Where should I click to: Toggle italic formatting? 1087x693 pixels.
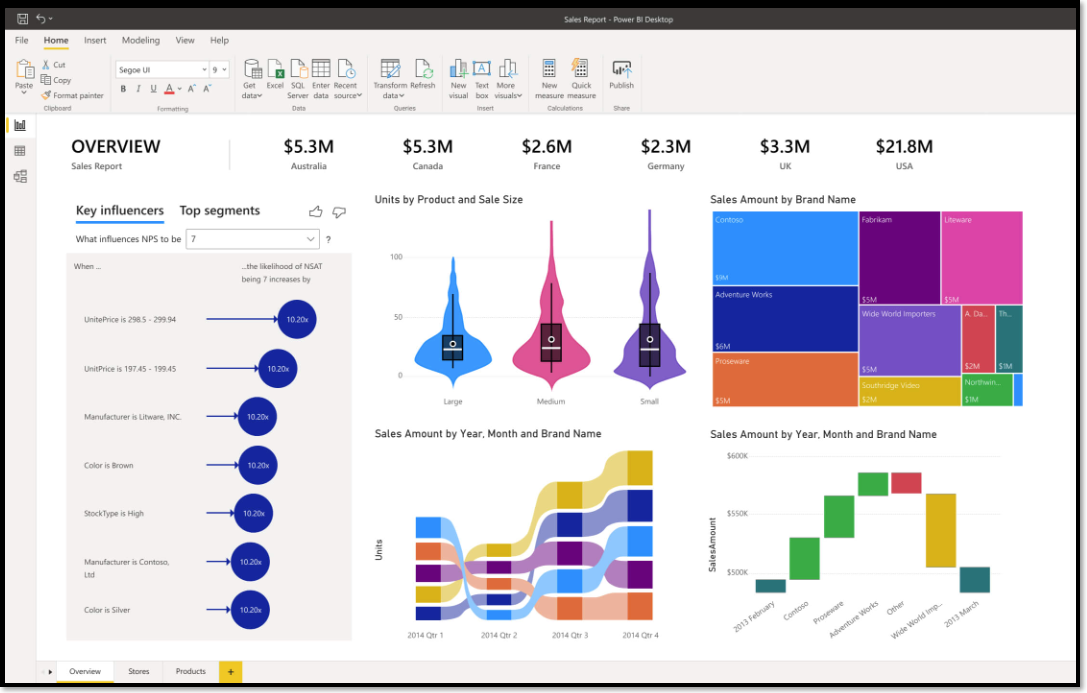[138, 89]
